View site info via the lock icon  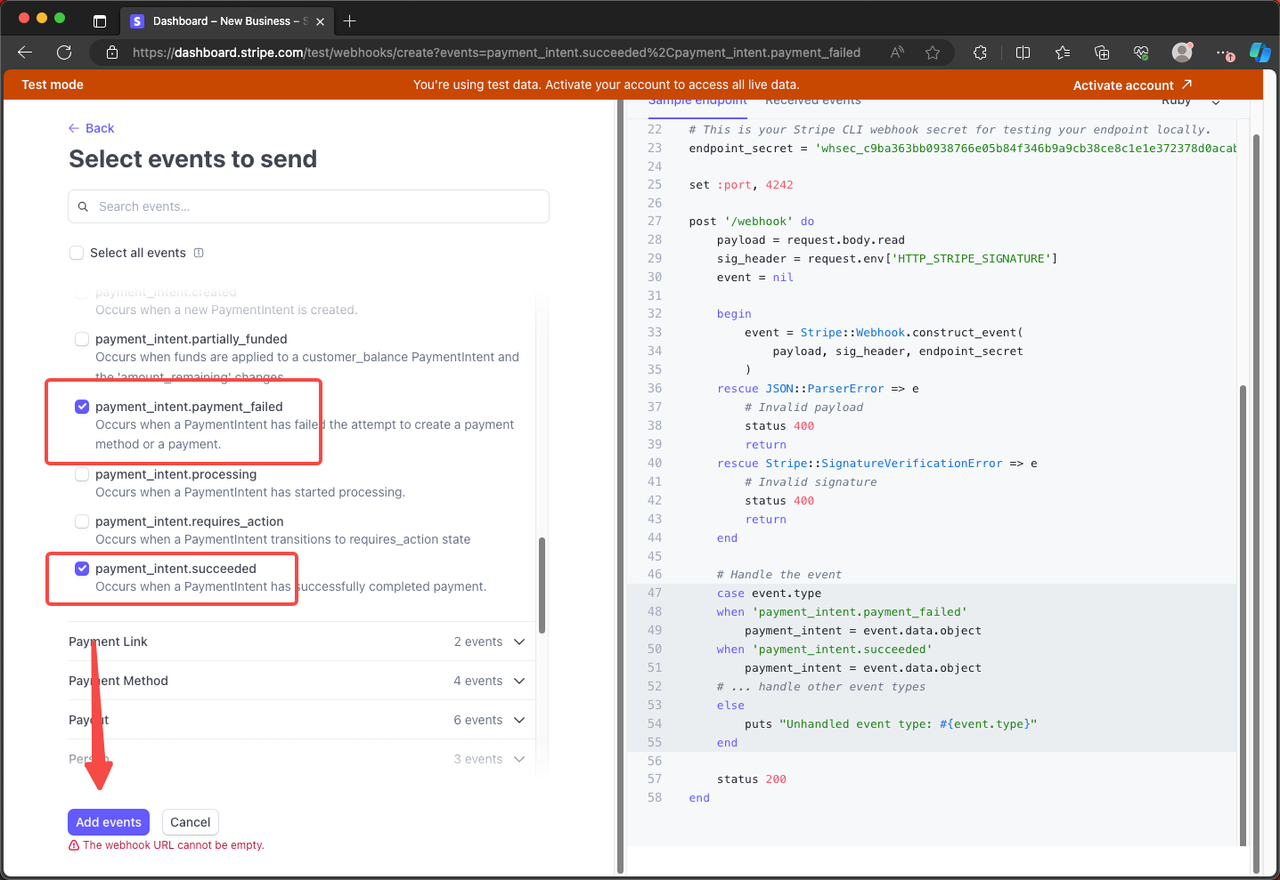[x=112, y=53]
